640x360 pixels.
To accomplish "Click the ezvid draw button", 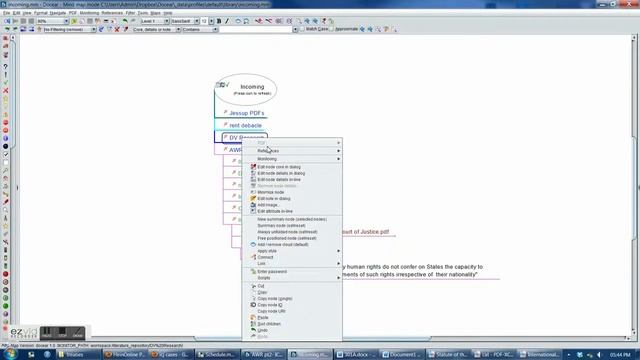I will click(78, 333).
